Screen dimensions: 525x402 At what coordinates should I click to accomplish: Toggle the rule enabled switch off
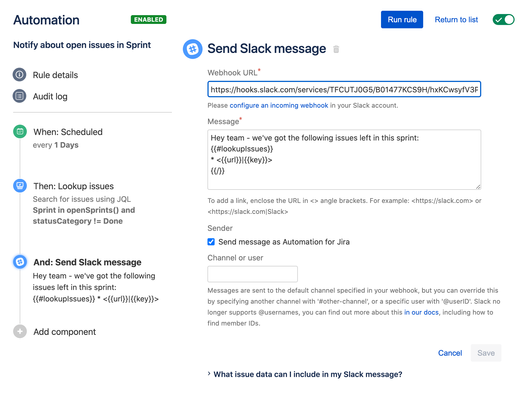[x=503, y=20]
